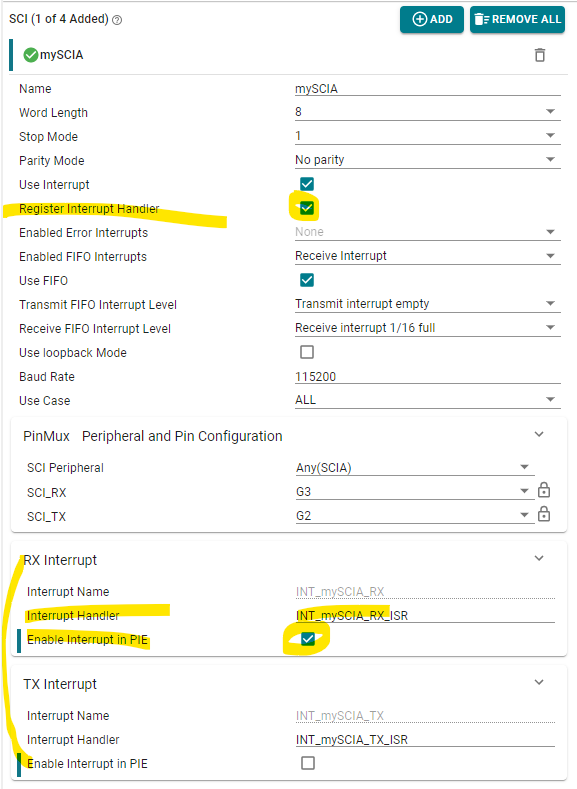
Task: Open the SCI_TX pin dropdown G2
Action: click(415, 516)
